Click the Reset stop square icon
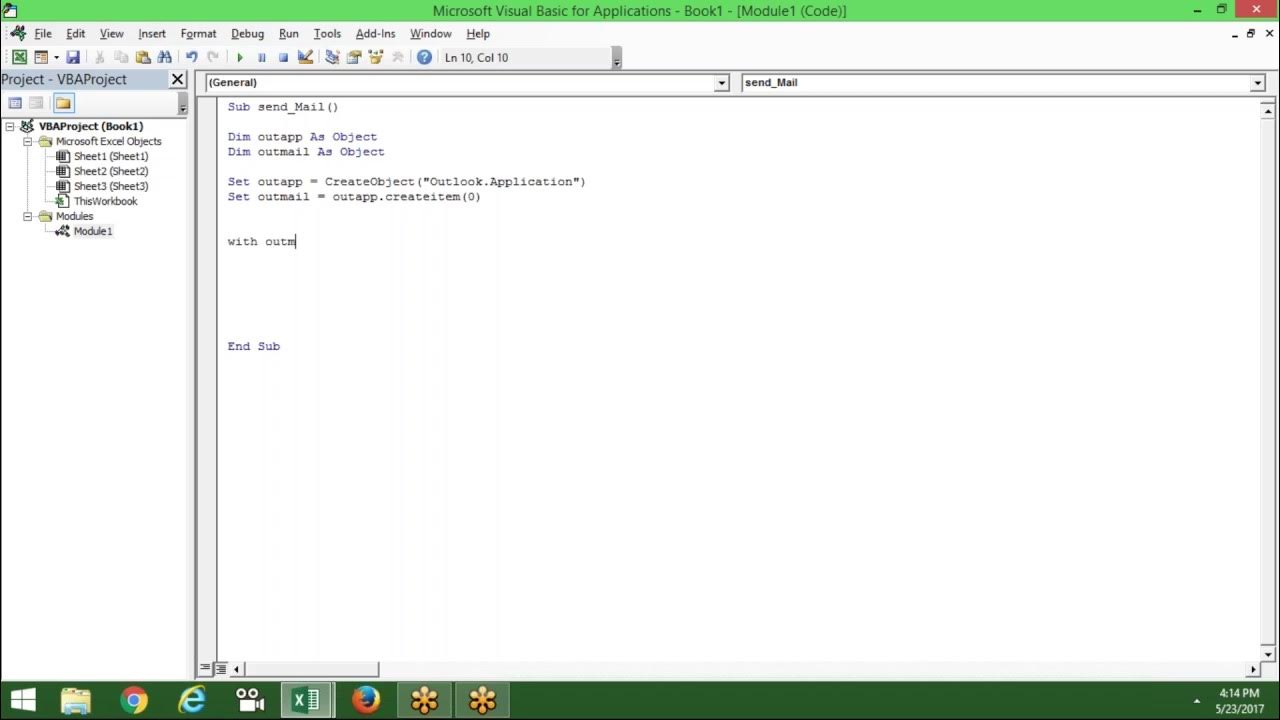Screen dimensions: 1280x720 [x=284, y=58]
